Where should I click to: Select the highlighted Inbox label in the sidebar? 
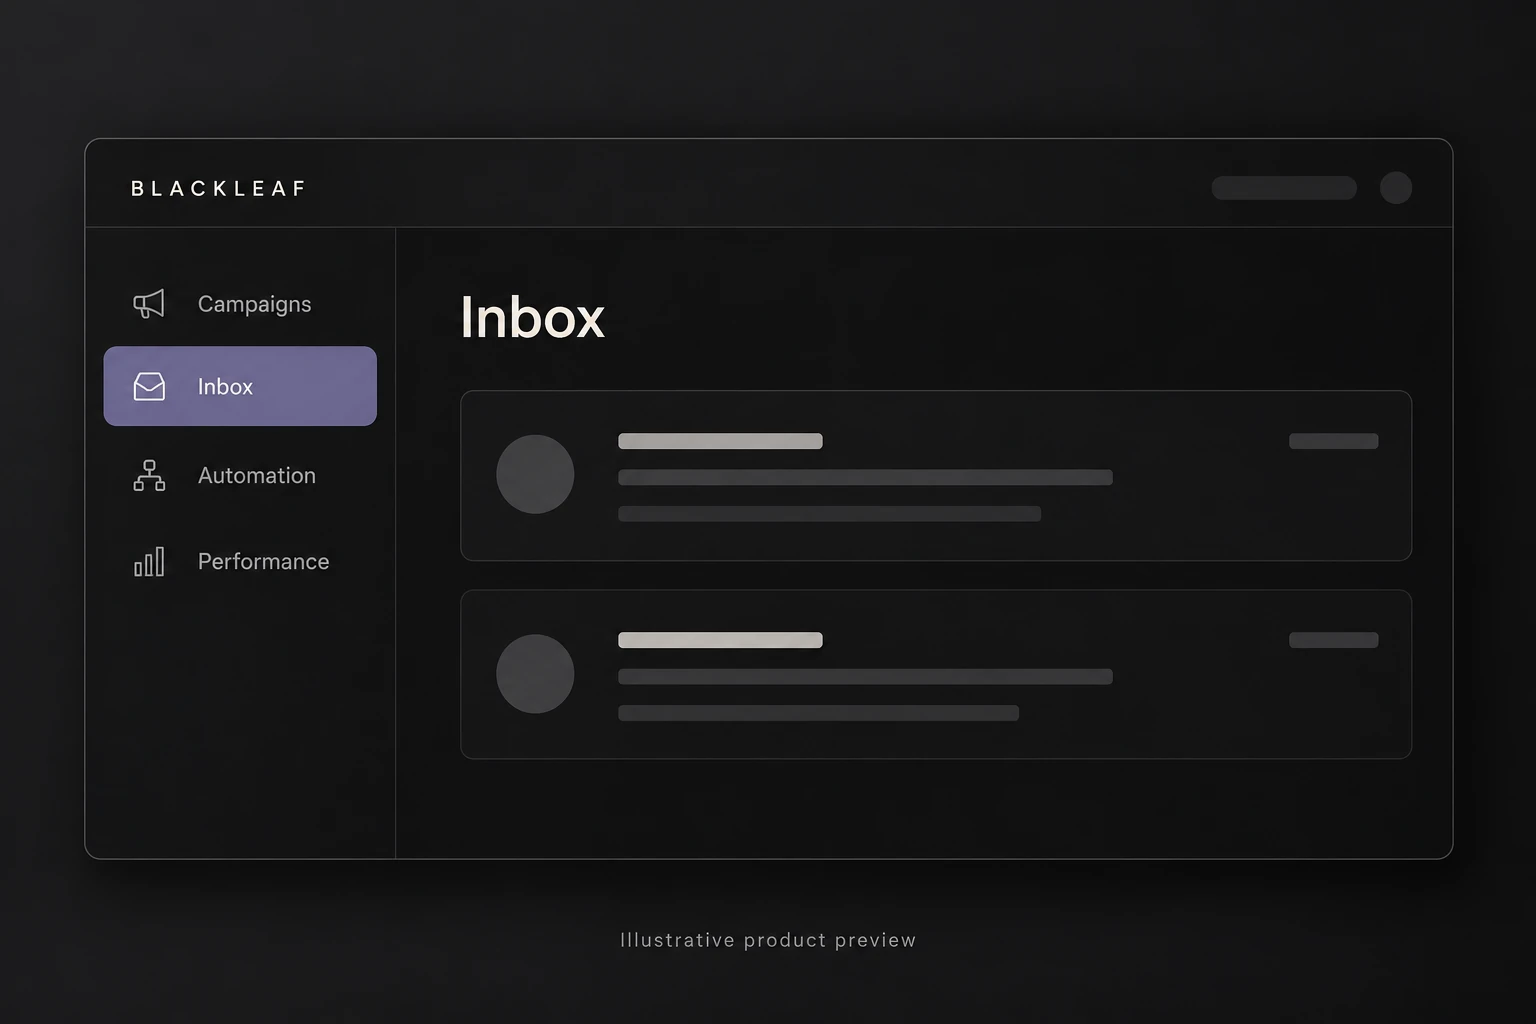click(225, 387)
